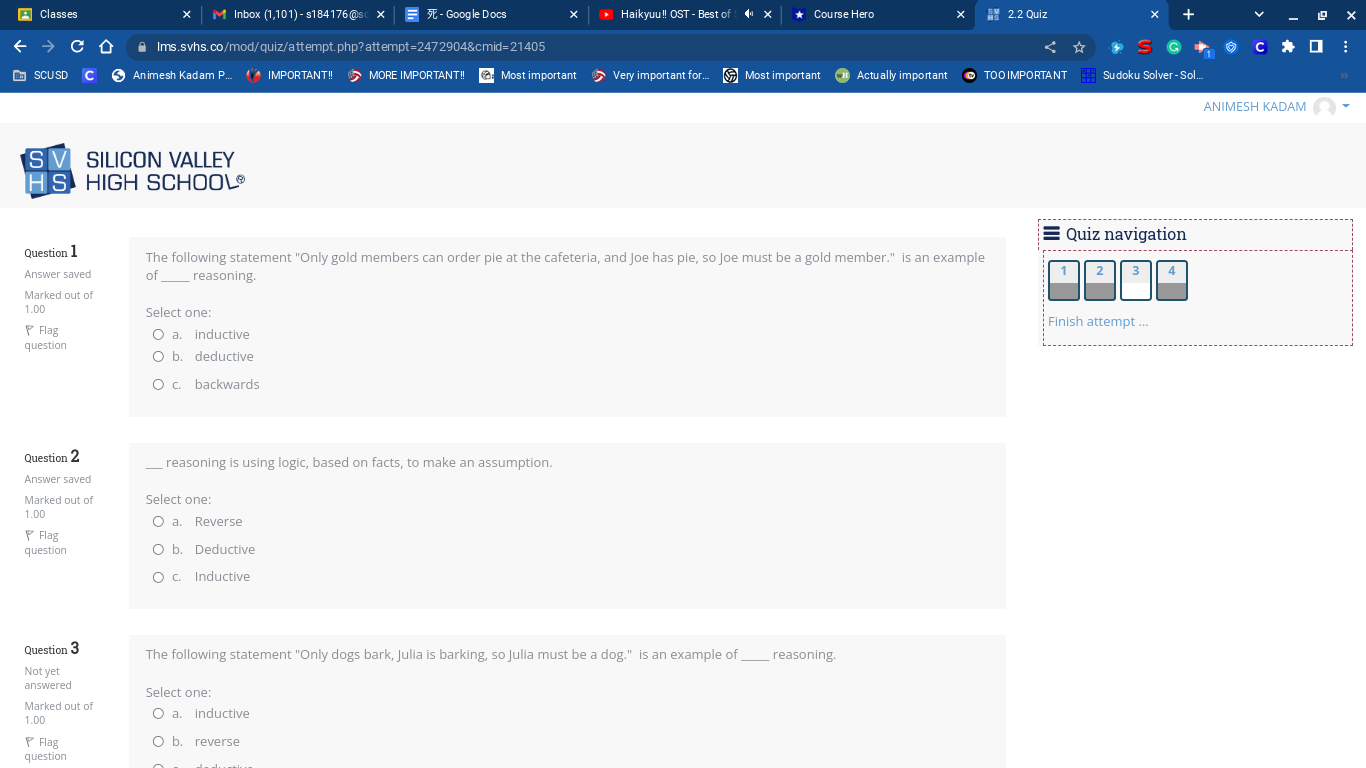1366x768 pixels.
Task: Open the Animesh Kadam P... bookmark
Action: tap(172, 75)
